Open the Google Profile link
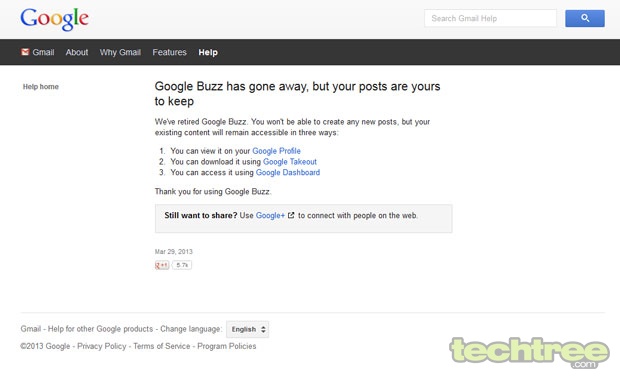The width and height of the screenshot is (620, 379). [x=276, y=151]
